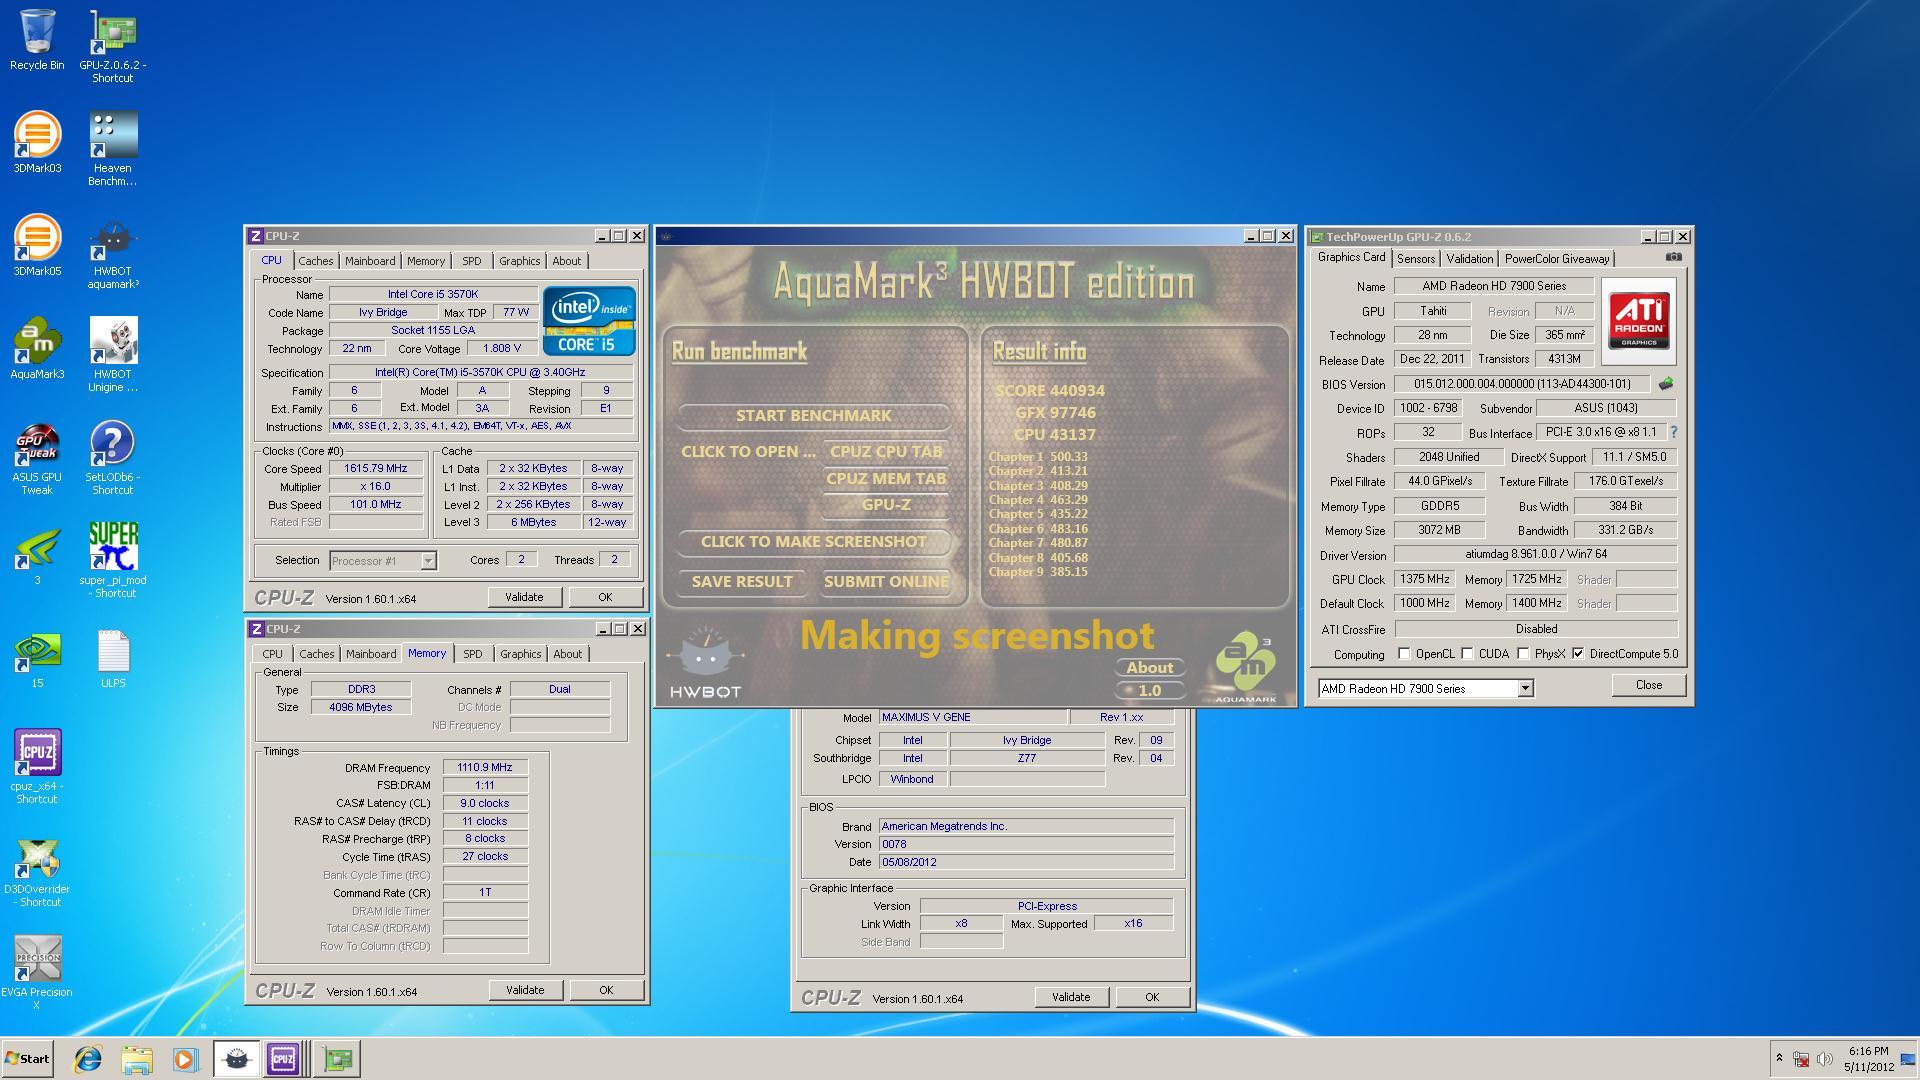Click START BENCHMARK in AquaMark
The width and height of the screenshot is (1920, 1080).
point(813,416)
